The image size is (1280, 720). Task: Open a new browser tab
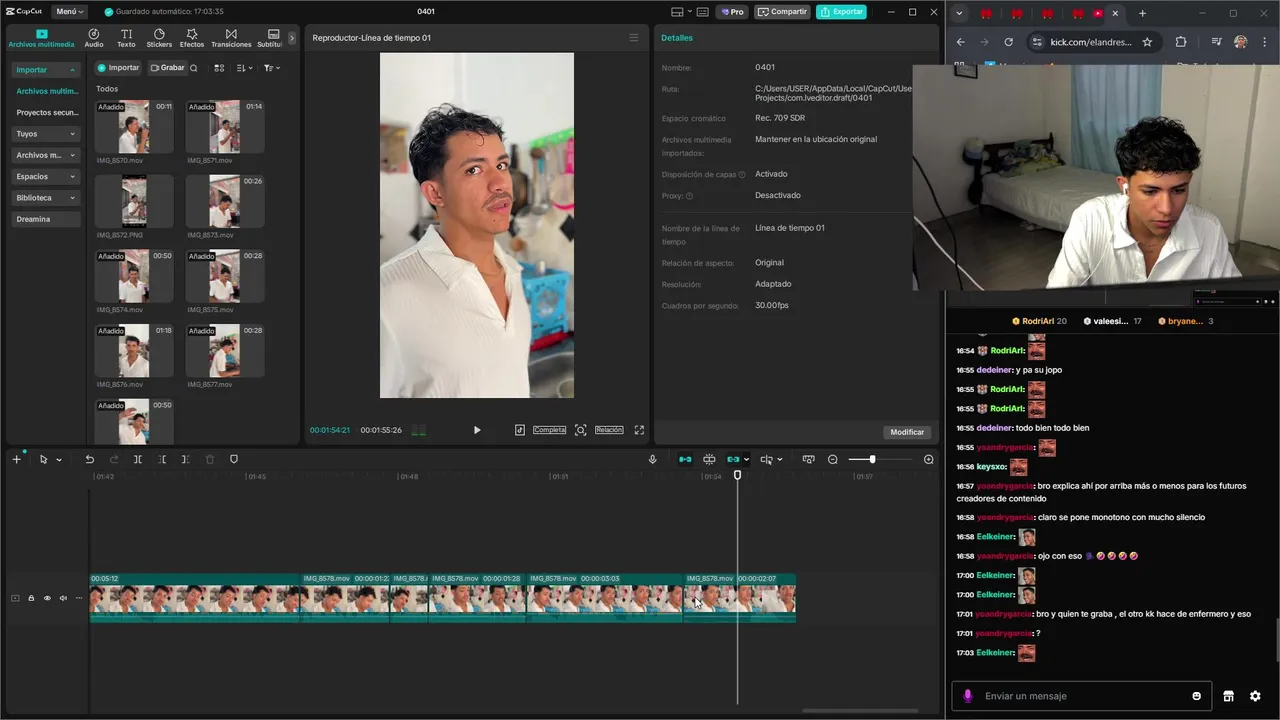(1142, 13)
